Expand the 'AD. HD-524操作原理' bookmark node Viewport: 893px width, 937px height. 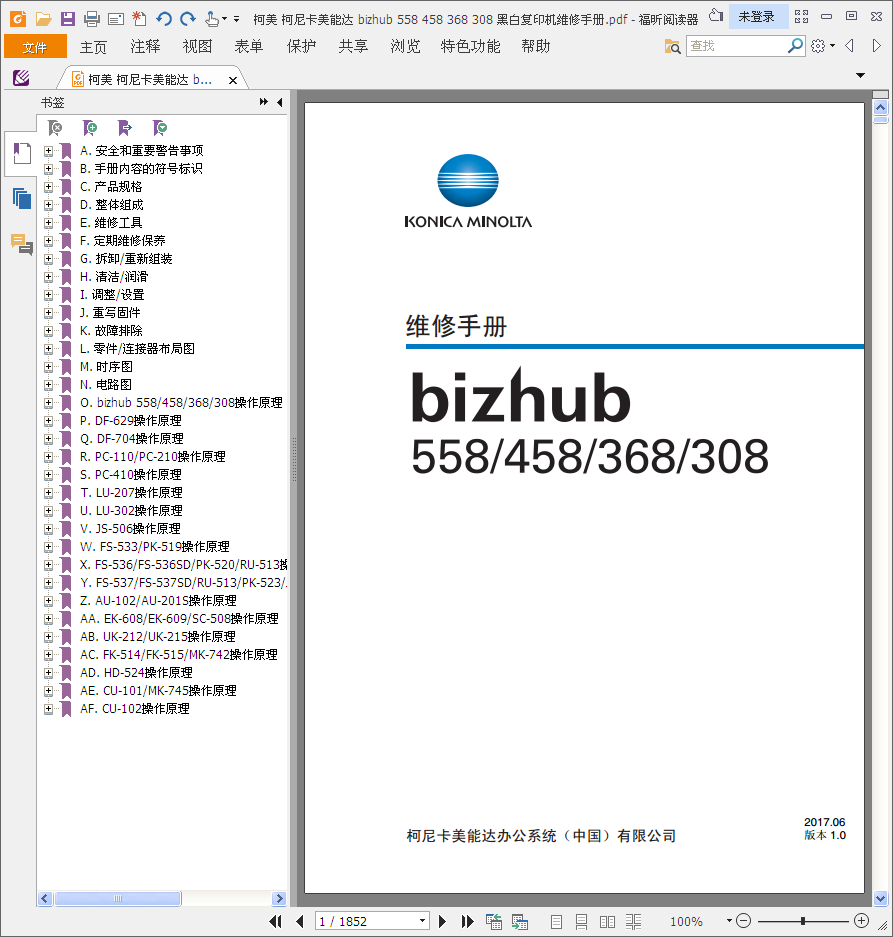pyautogui.click(x=48, y=673)
